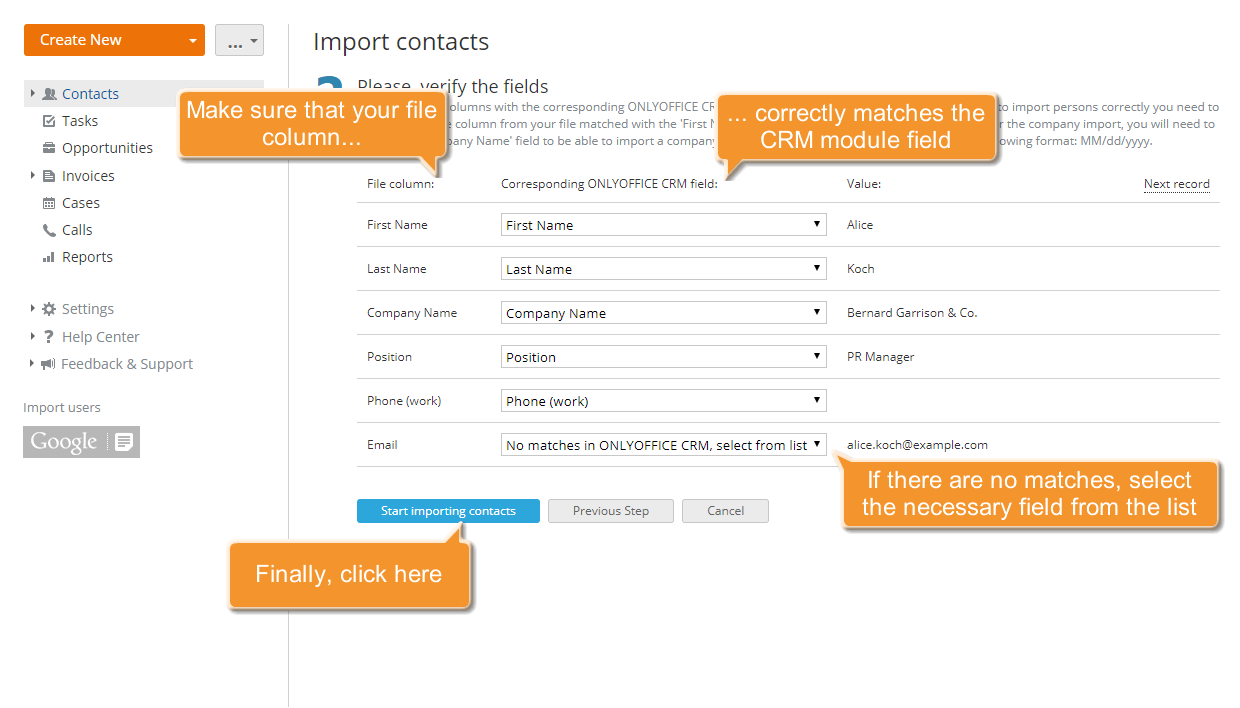Open the Contacts section icon
Image resolution: width=1240 pixels, height=708 pixels.
pos(48,93)
